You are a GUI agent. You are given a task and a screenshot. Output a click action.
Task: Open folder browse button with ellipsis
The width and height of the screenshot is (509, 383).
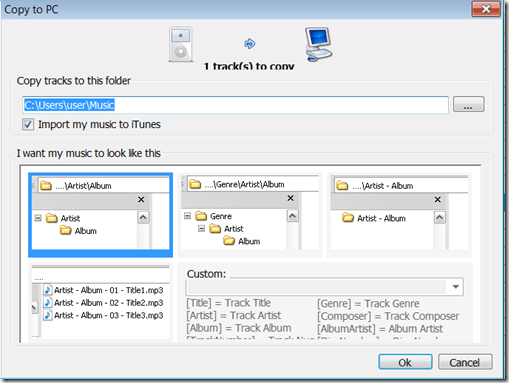(x=468, y=104)
